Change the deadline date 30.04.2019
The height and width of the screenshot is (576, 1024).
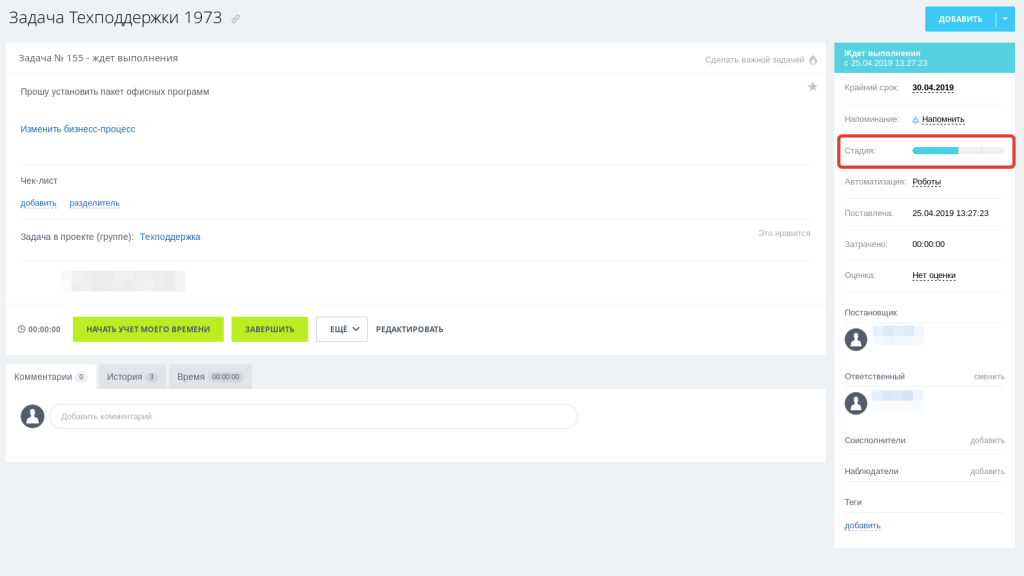tap(933, 88)
